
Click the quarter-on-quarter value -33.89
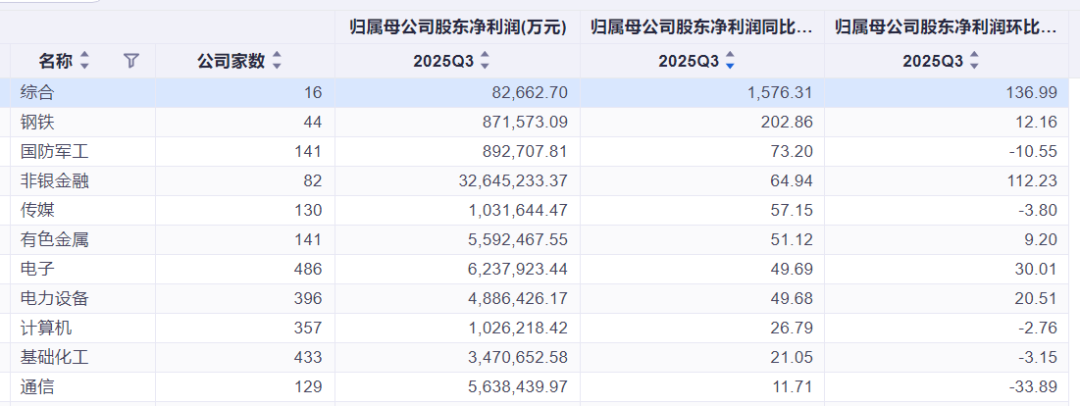click(1035, 387)
